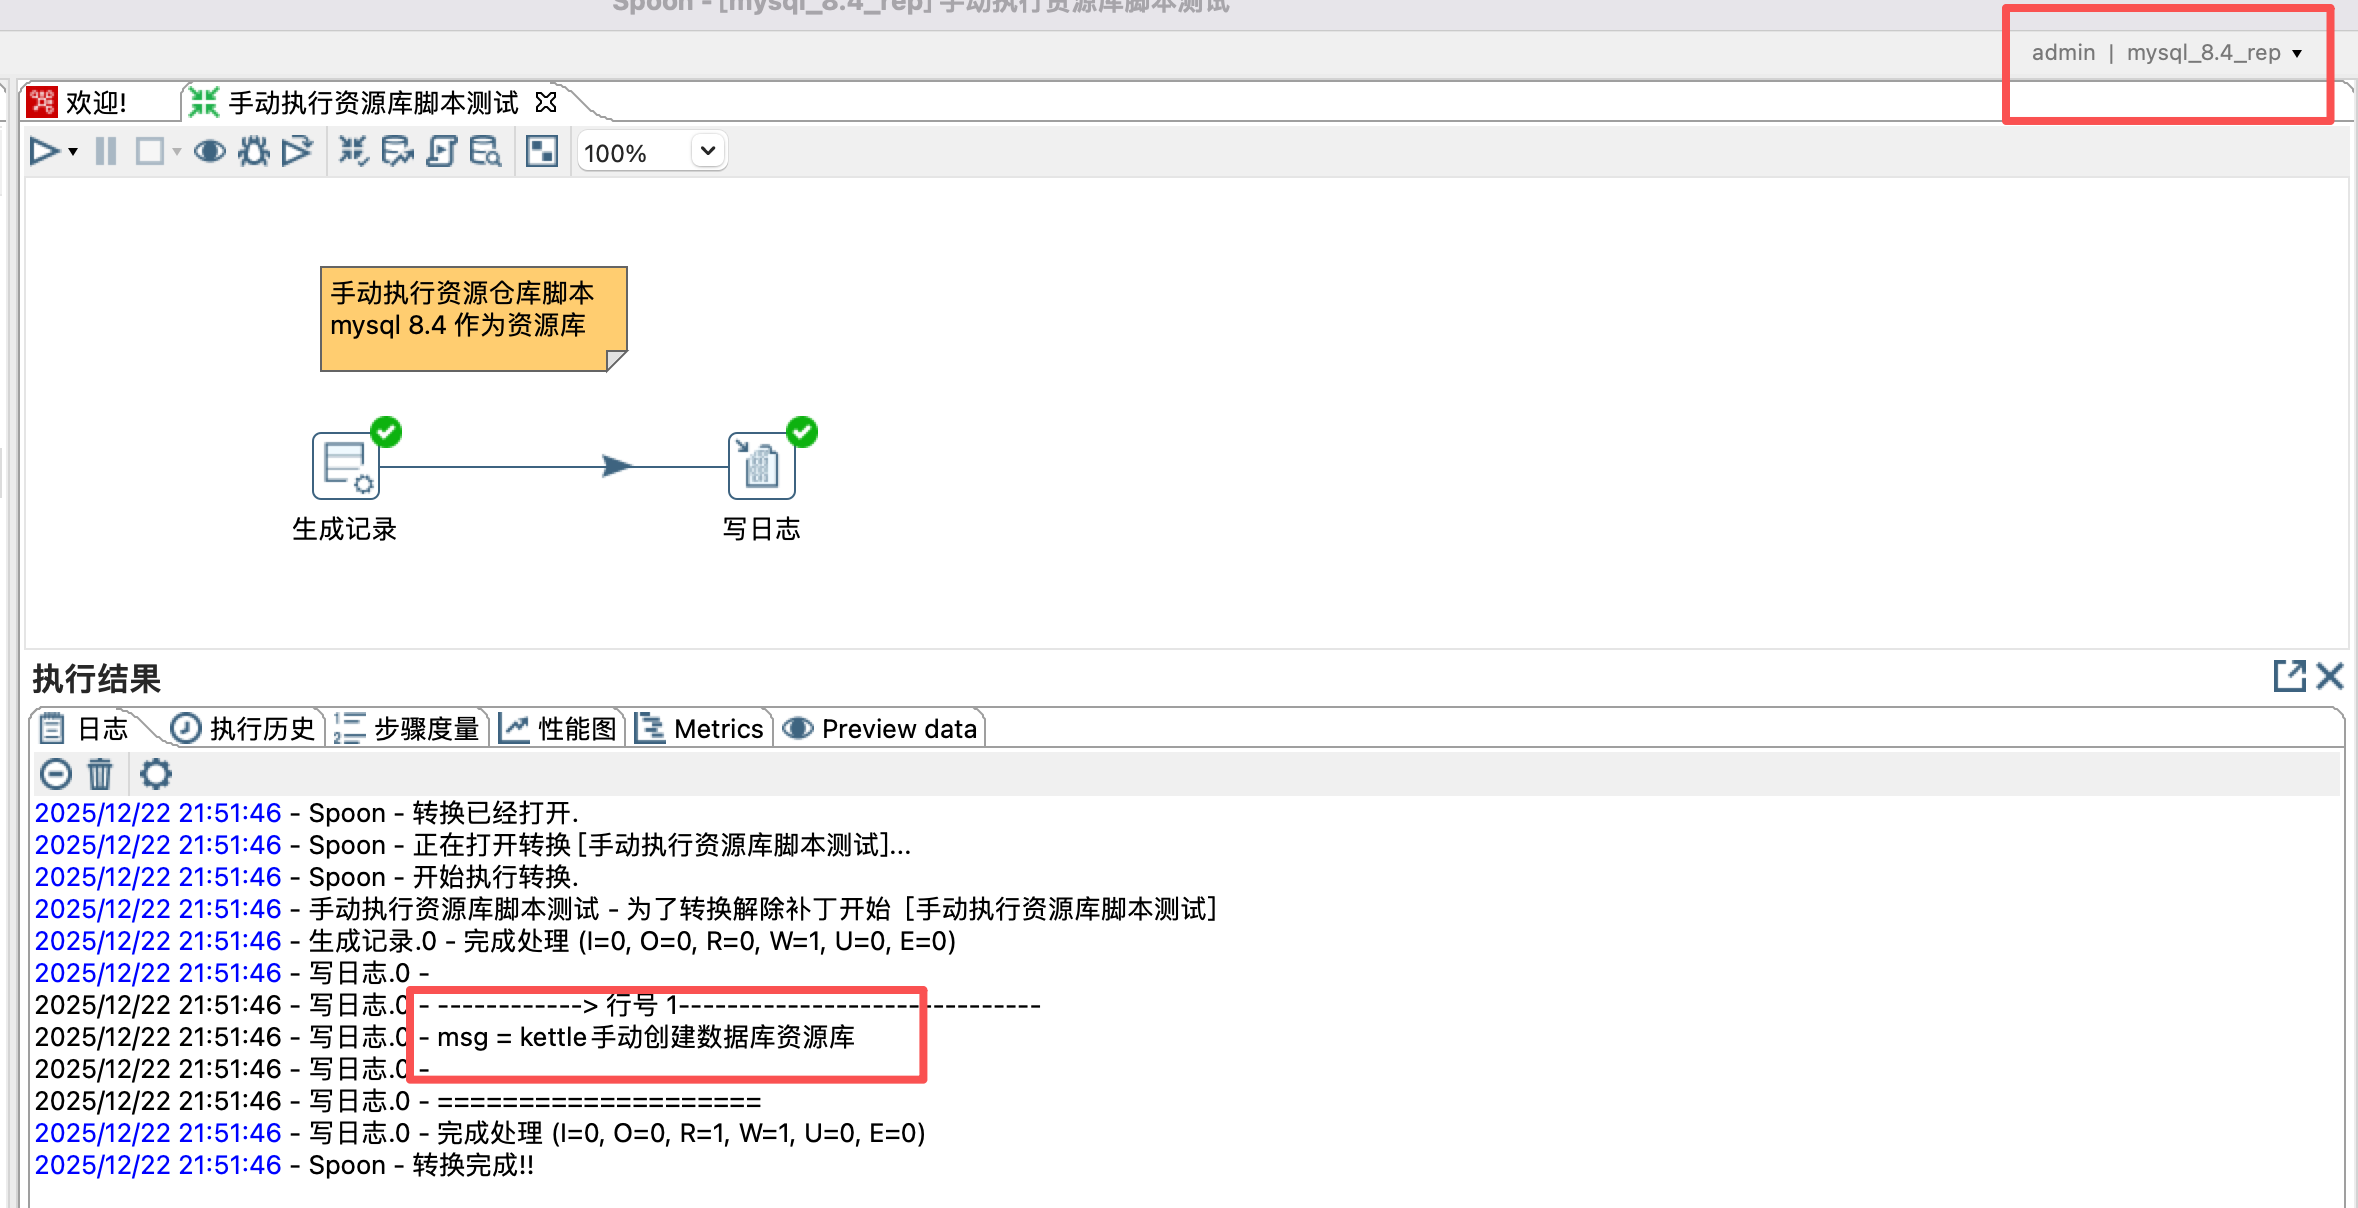Open the admin mysql_8.4_rep repository dropdown
This screenshot has width=2358, height=1208.
pyautogui.click(x=2297, y=53)
